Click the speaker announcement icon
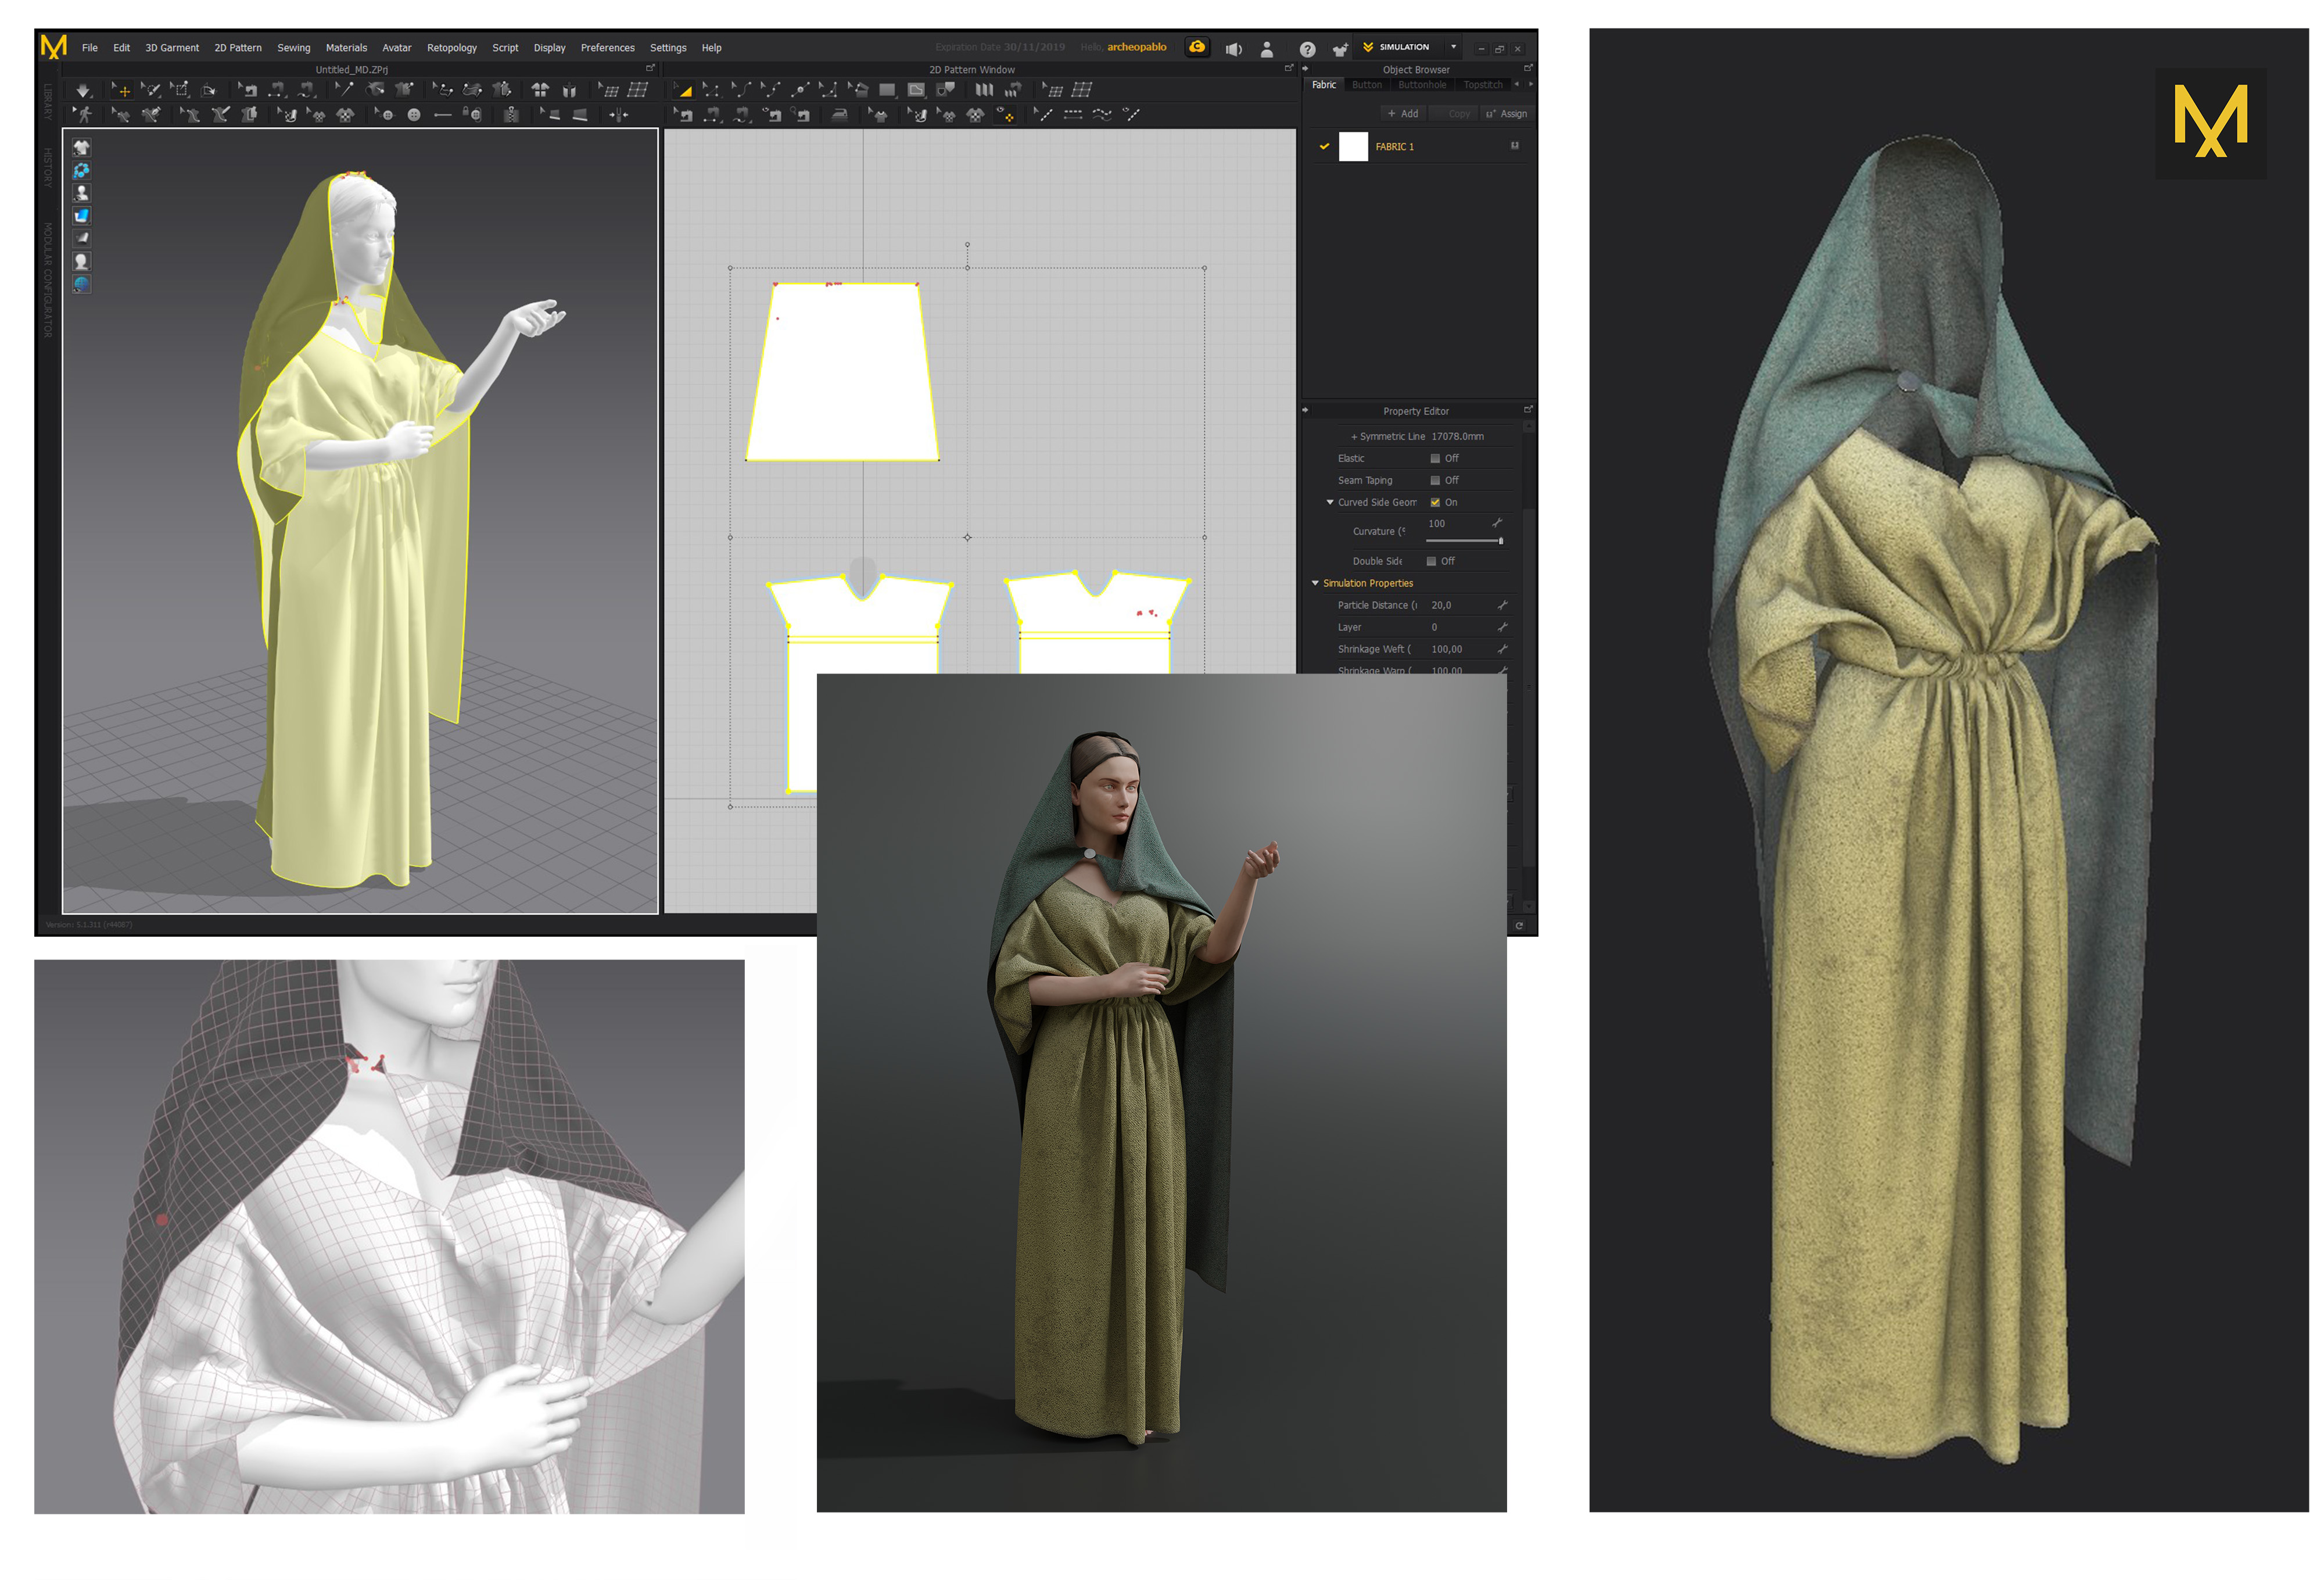 coord(1234,49)
